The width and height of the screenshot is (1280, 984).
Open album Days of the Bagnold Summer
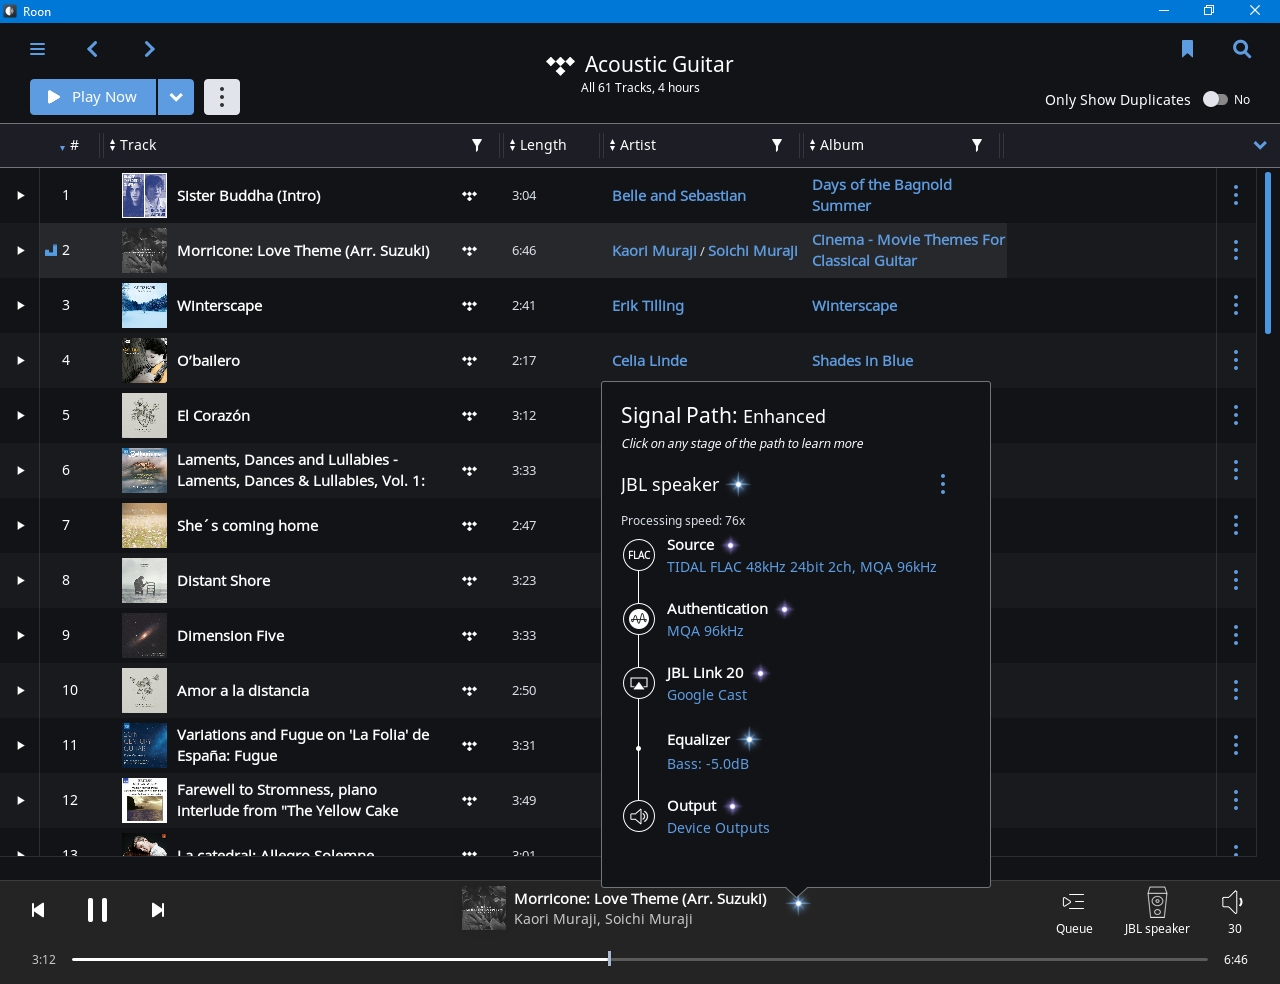[882, 195]
